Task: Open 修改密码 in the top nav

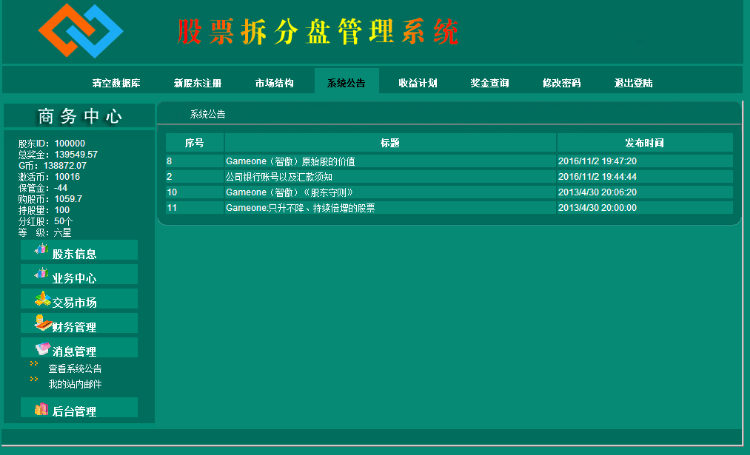Action: pos(562,83)
